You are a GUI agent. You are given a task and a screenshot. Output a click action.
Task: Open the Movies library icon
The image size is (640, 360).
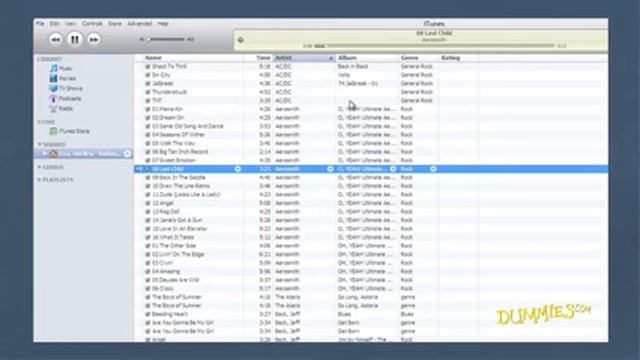click(x=53, y=78)
